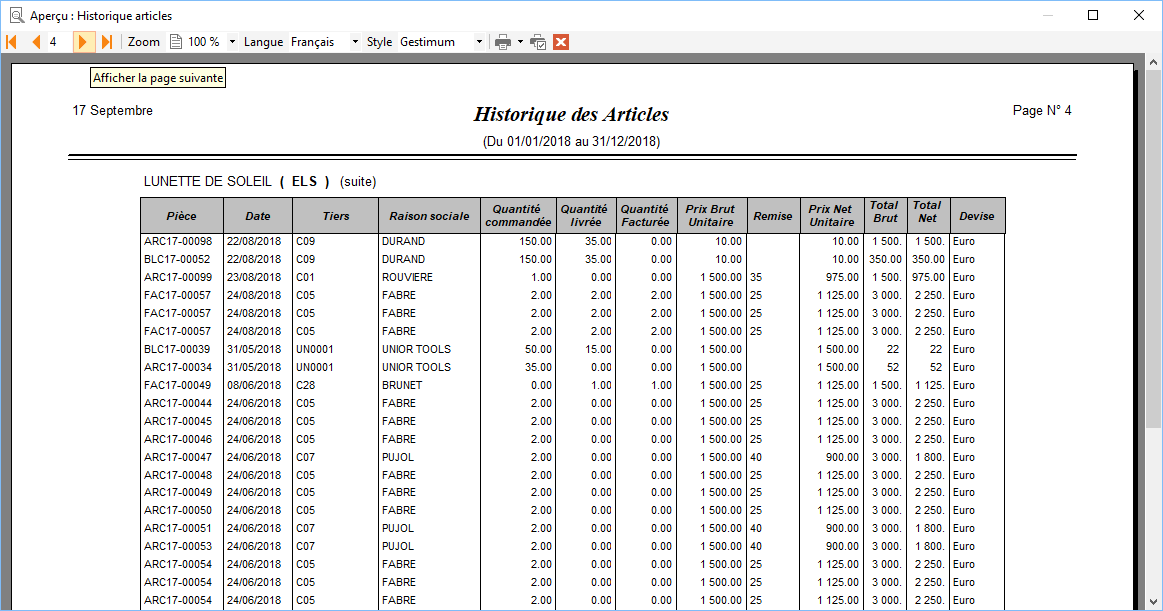
Task: Expand the printer options dropdown arrow
Action: pyautogui.click(x=520, y=42)
